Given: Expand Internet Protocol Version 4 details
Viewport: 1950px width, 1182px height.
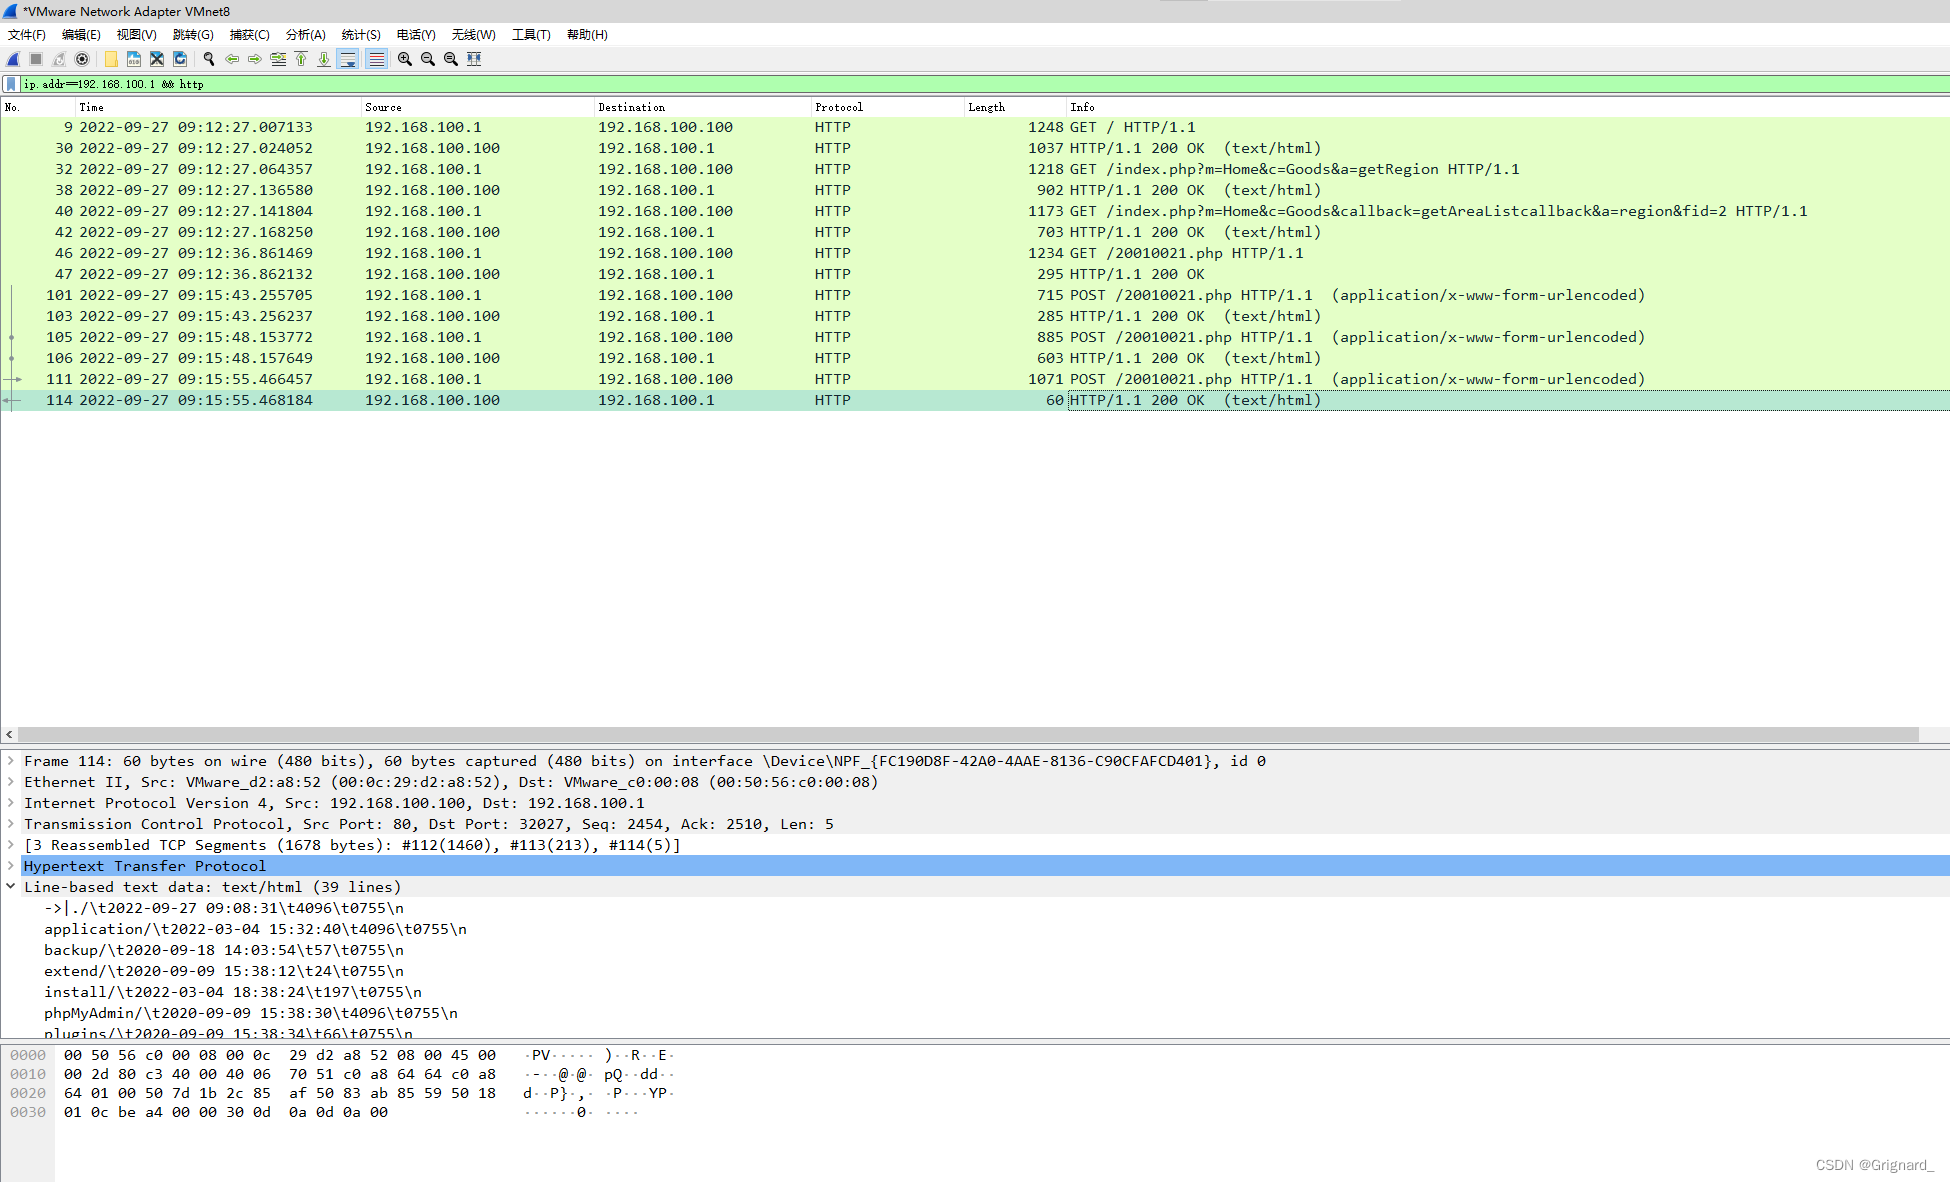Looking at the screenshot, I should point(11,803).
